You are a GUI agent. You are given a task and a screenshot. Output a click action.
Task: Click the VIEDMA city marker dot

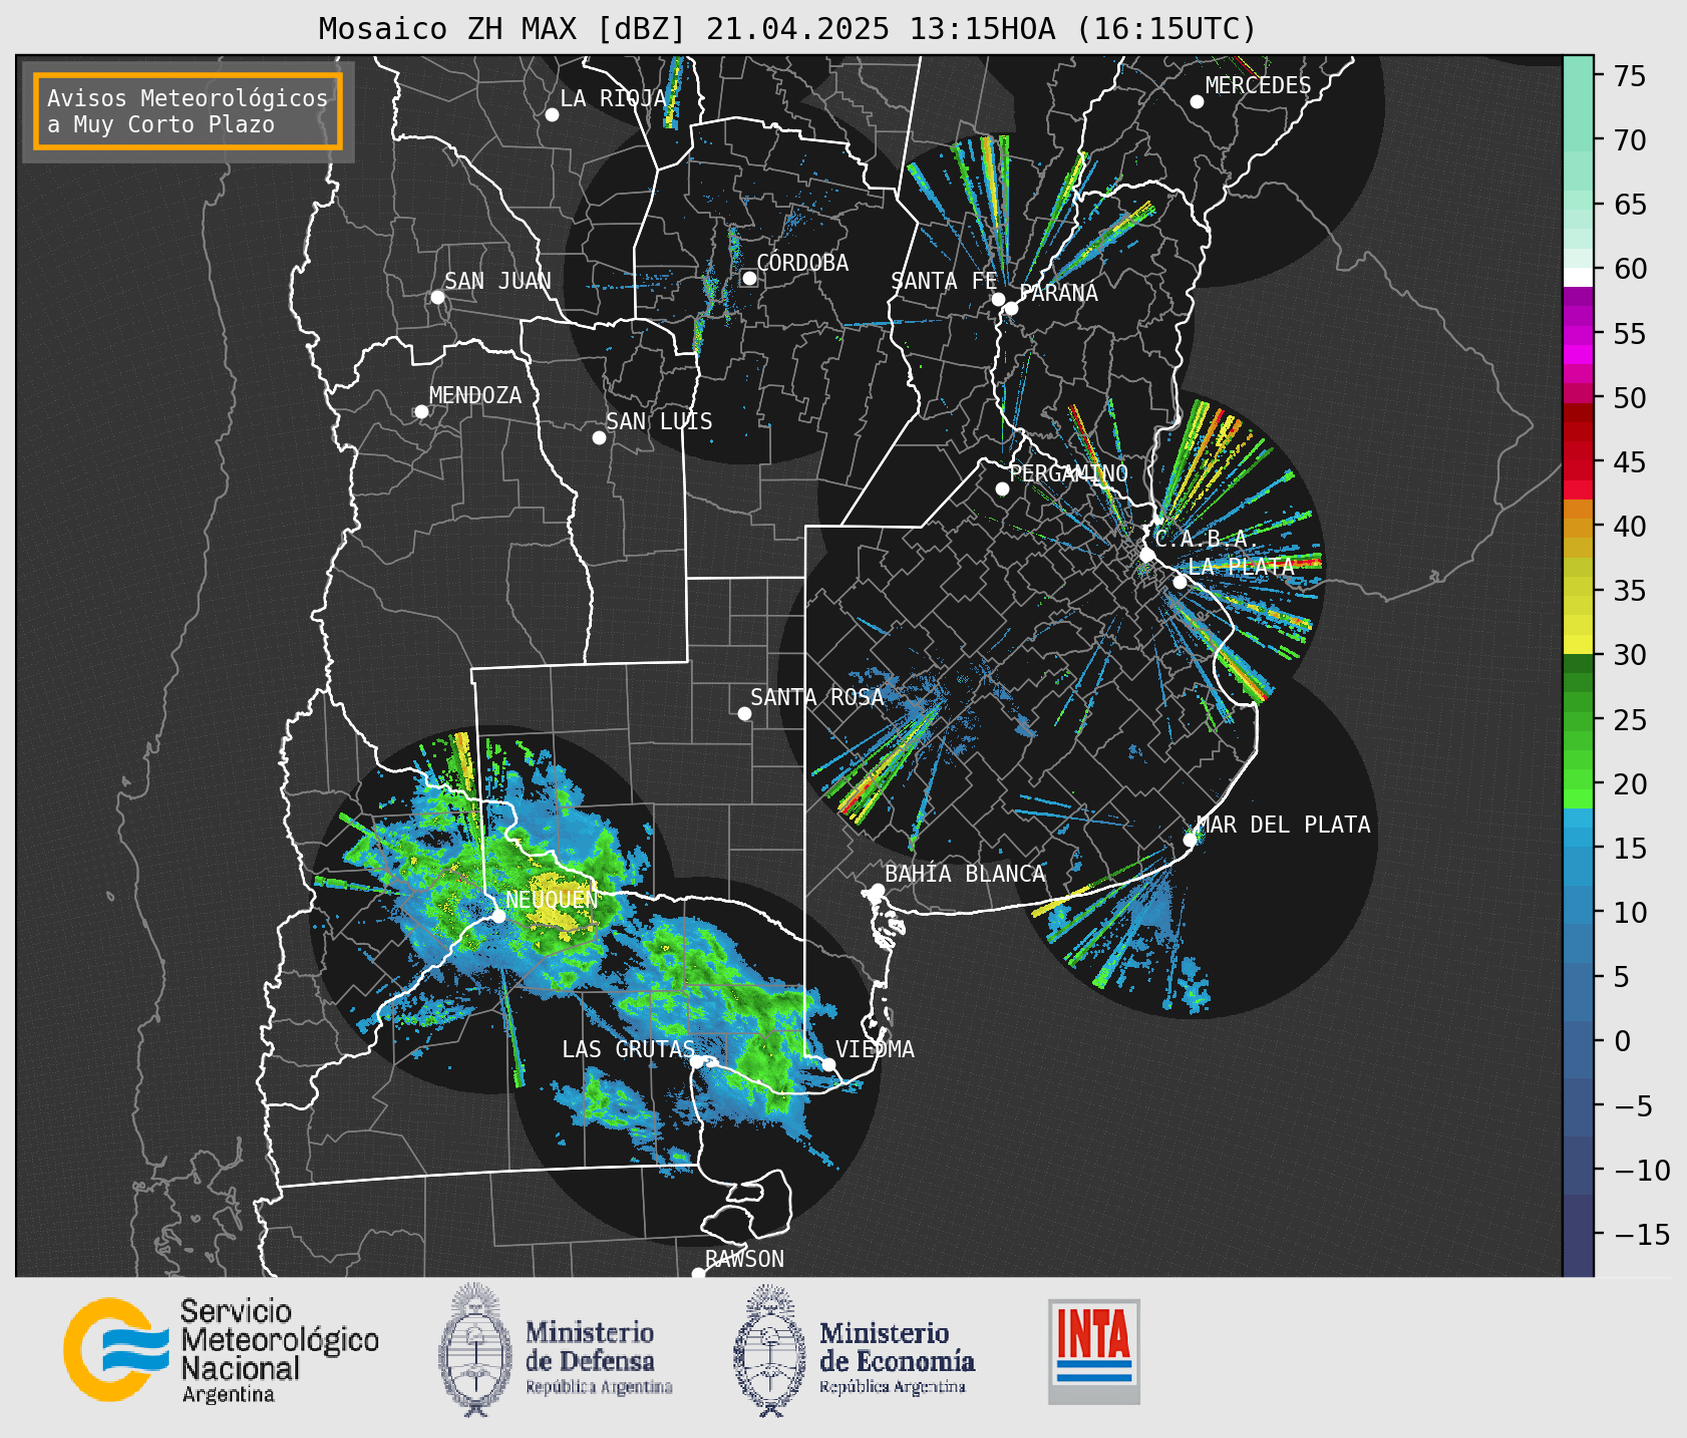pyautogui.click(x=828, y=1064)
